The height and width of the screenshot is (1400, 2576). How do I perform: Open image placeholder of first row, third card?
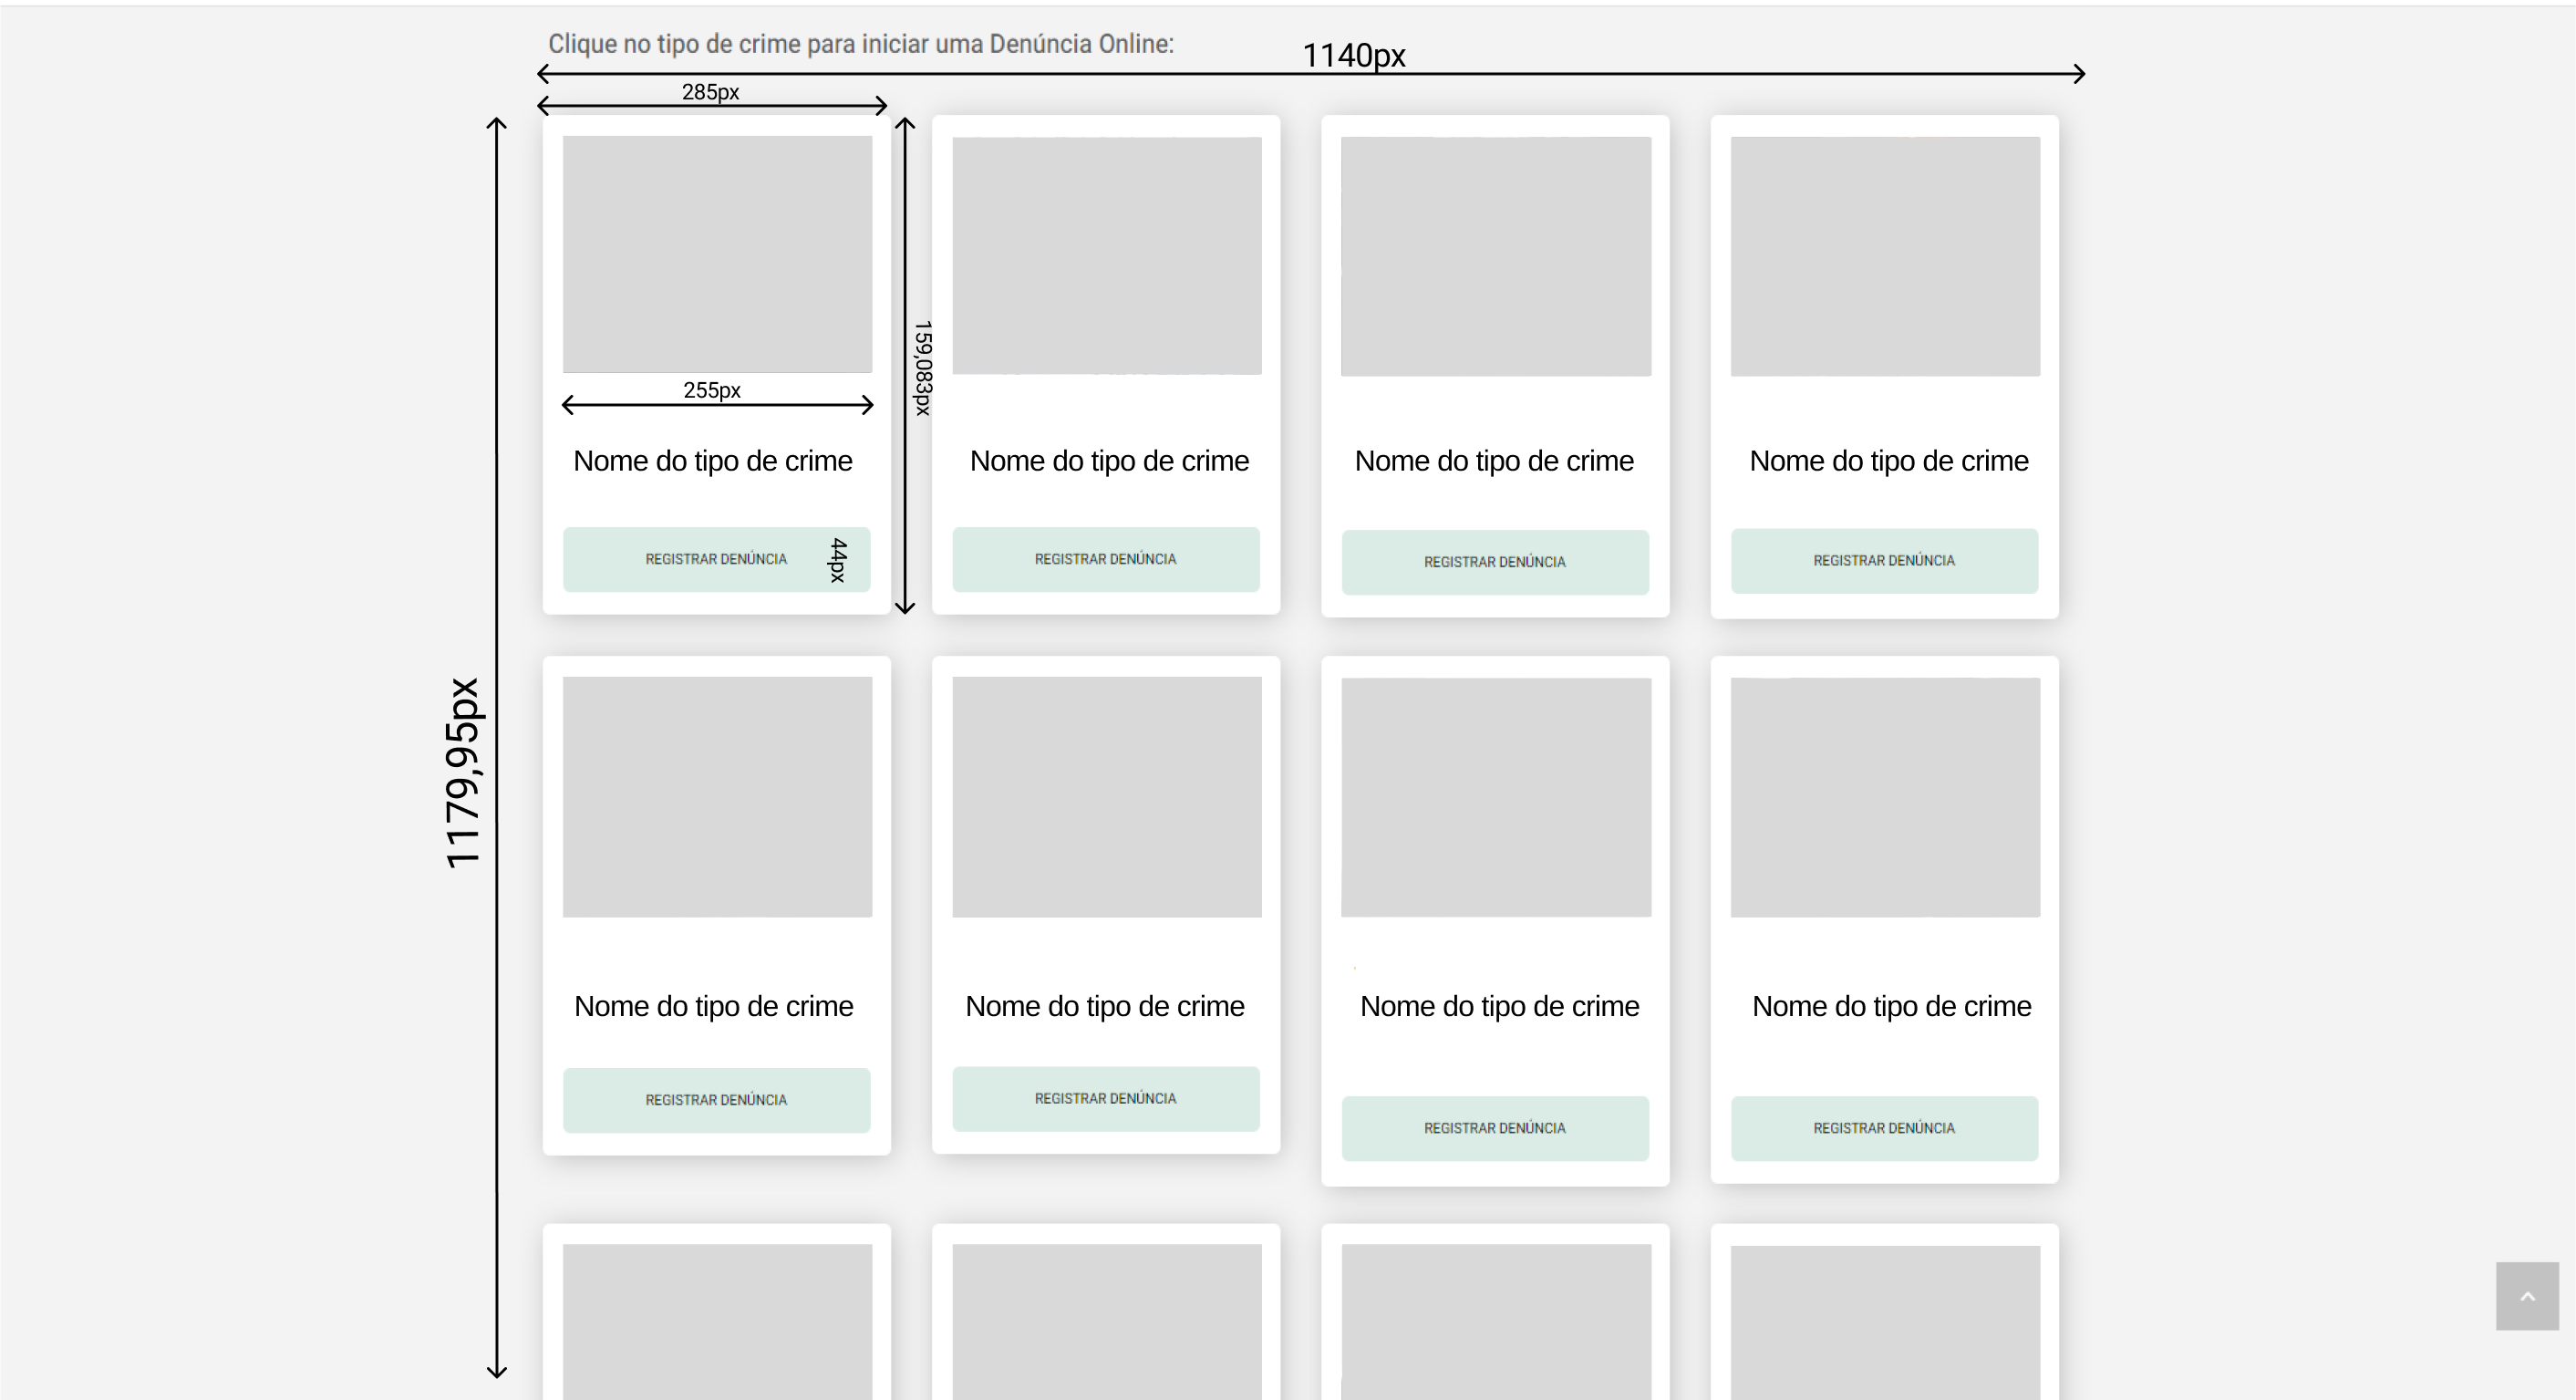click(x=1496, y=256)
